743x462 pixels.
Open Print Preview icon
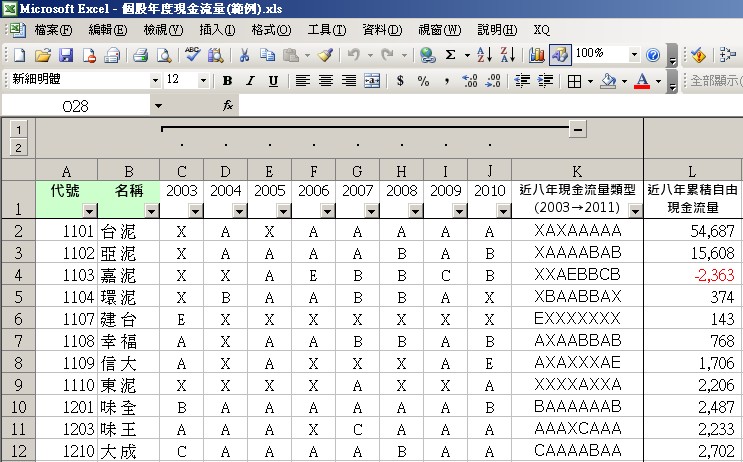(164, 55)
